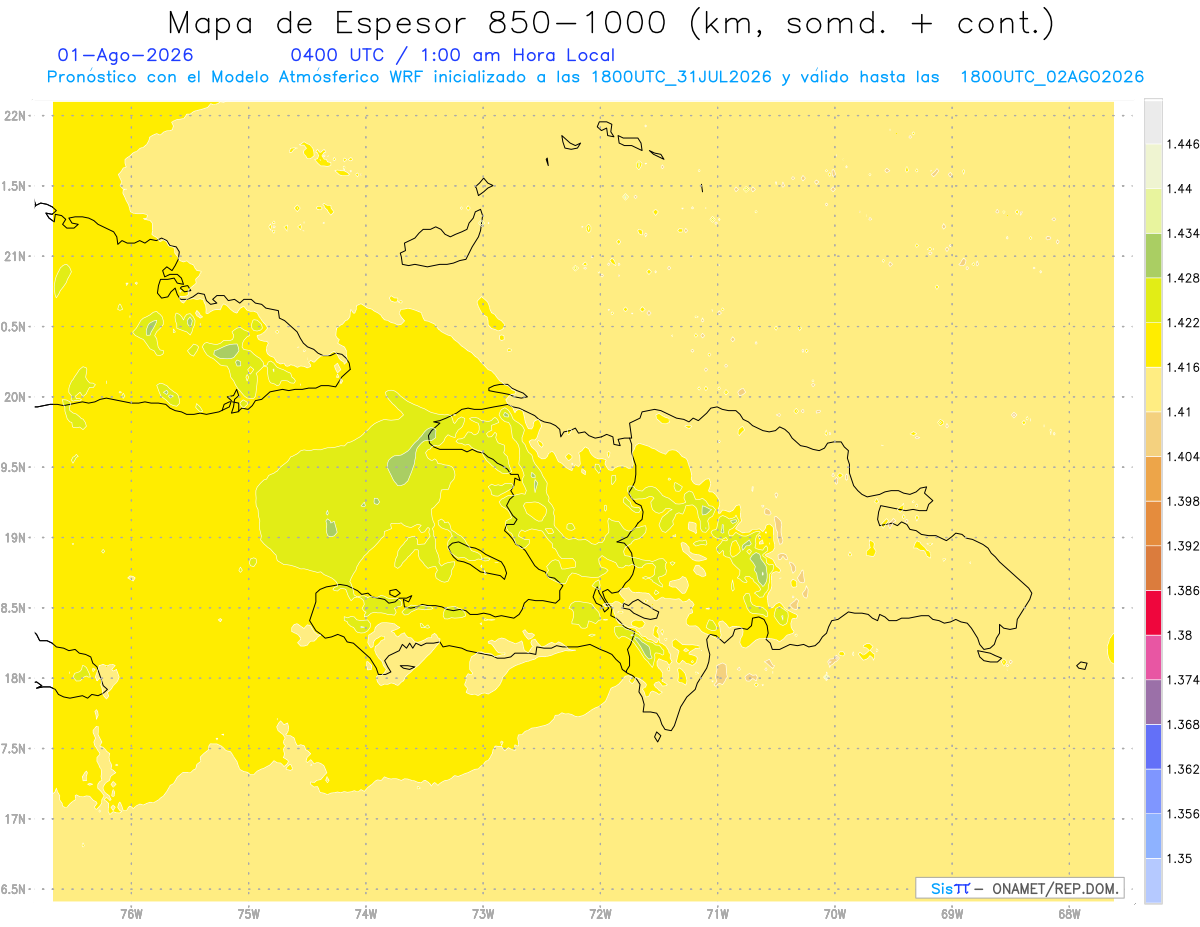This screenshot has height=927, width=1200.
Task: Click the legend value 1.368
Action: (1185, 724)
